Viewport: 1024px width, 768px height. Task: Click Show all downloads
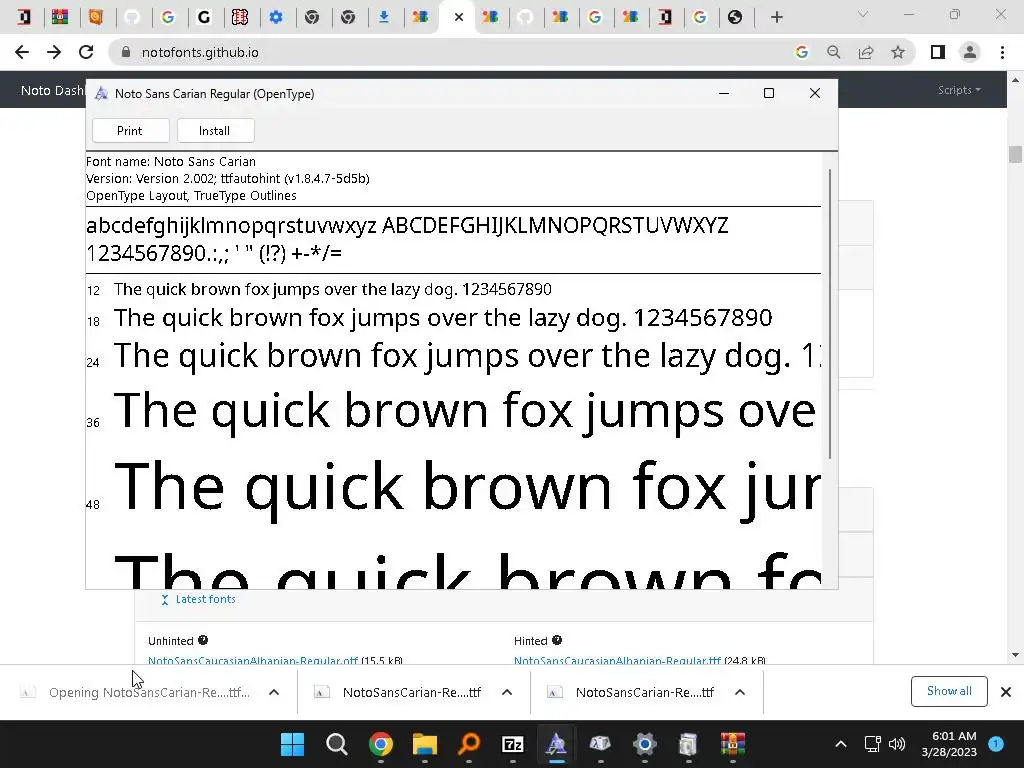949,691
